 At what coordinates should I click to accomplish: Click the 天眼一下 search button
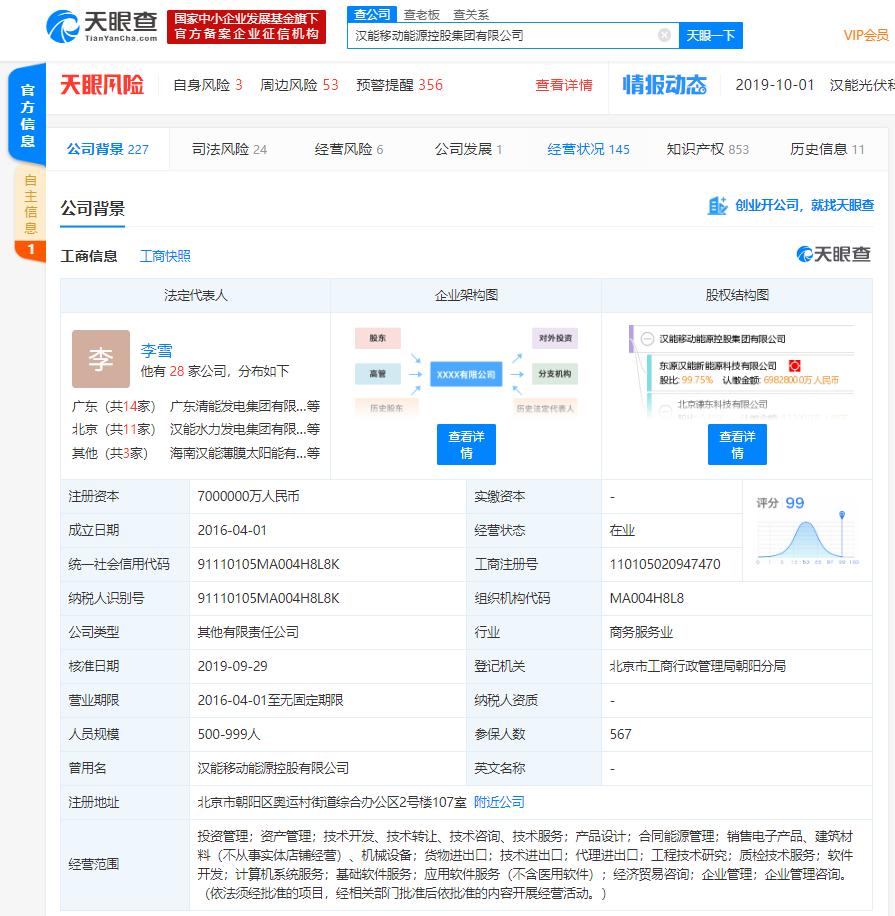pyautogui.click(x=710, y=36)
